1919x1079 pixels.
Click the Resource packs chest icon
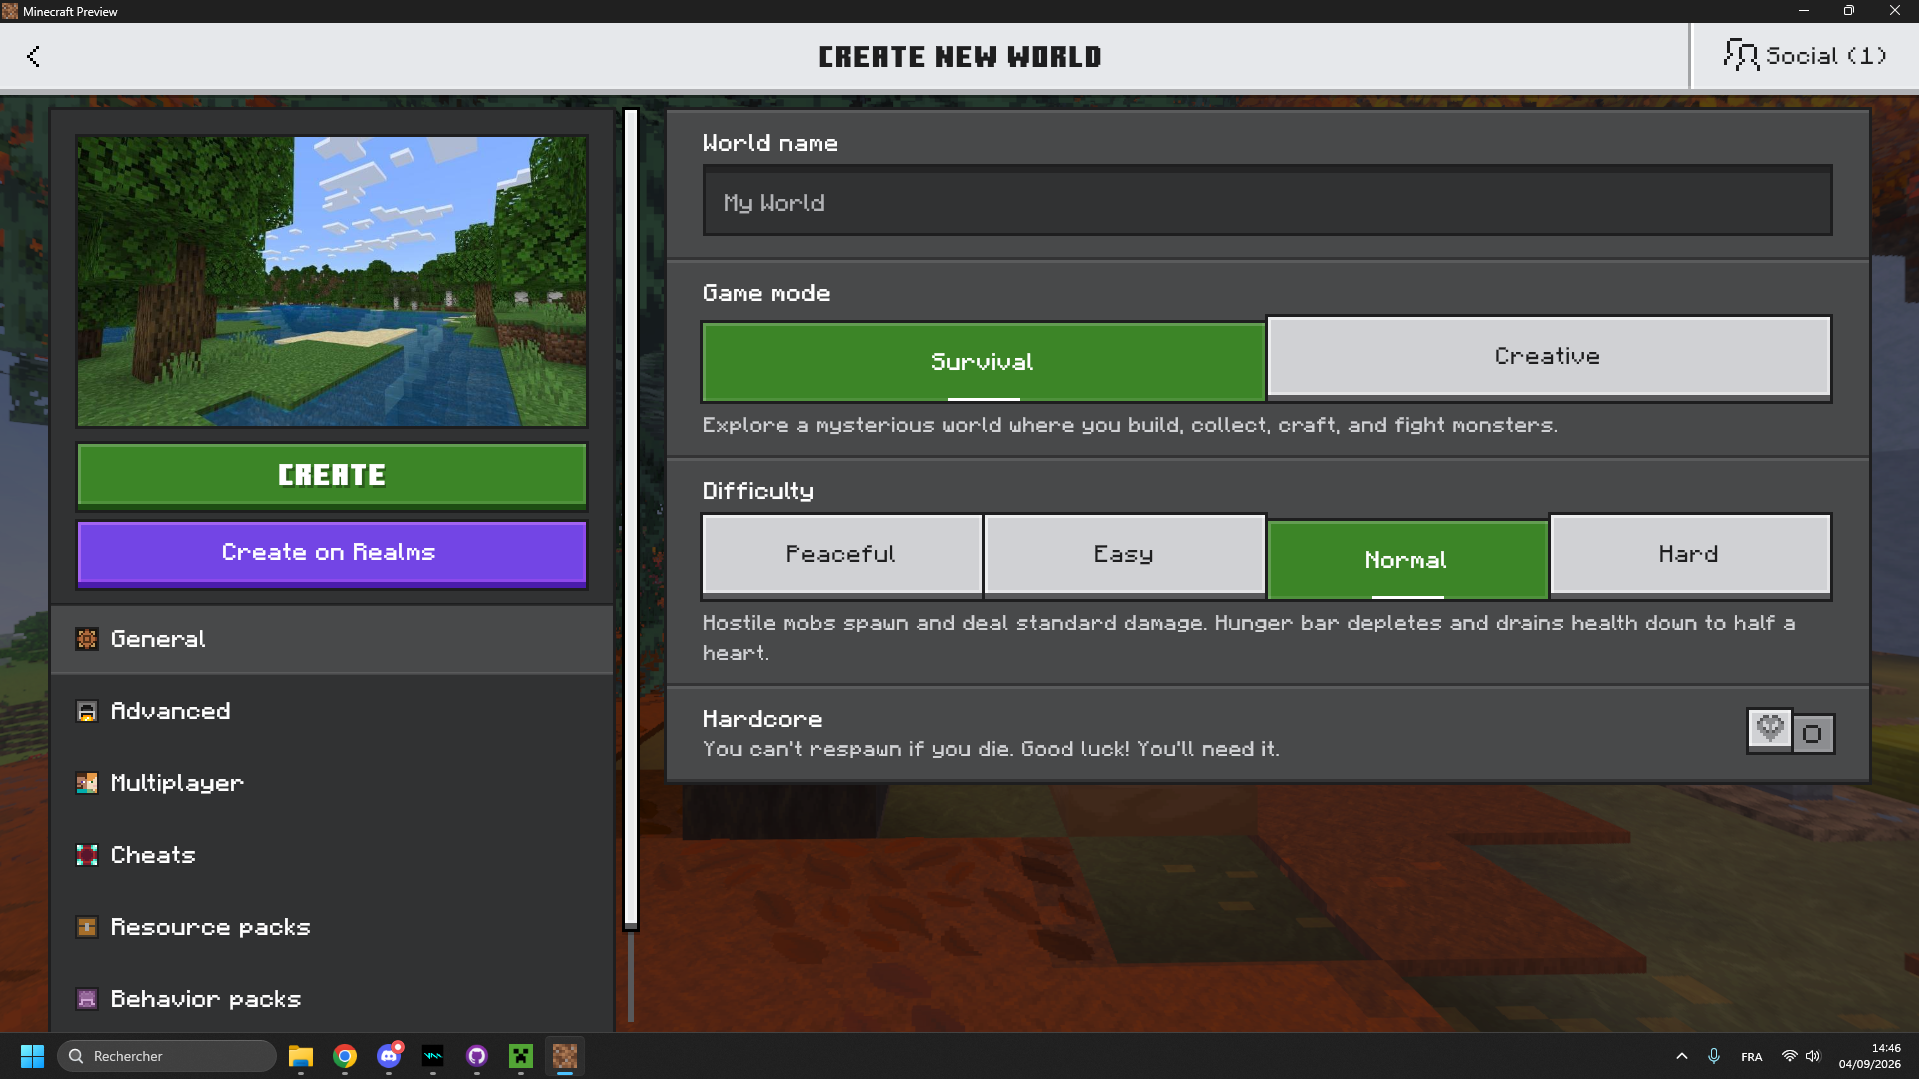tap(87, 927)
